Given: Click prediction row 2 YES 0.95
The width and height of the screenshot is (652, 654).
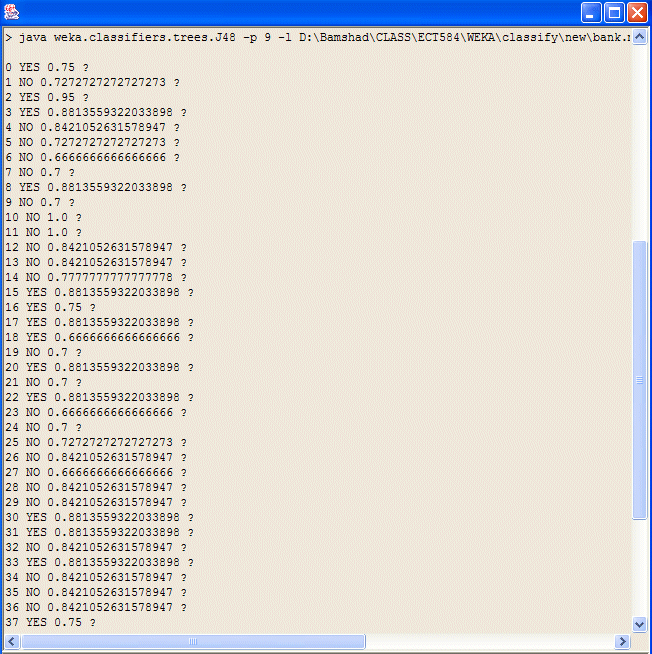Looking at the screenshot, I should [x=50, y=97].
